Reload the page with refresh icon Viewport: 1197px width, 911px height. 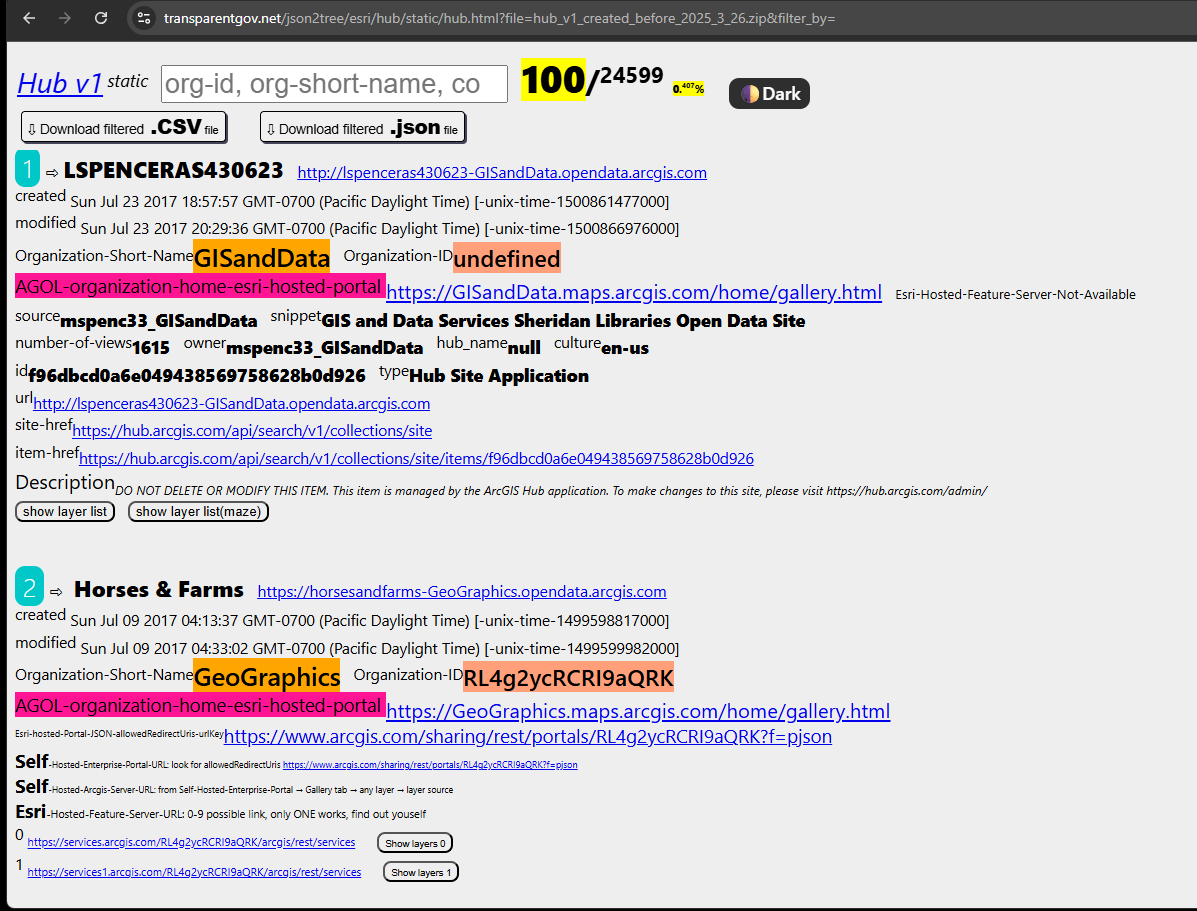click(x=101, y=18)
